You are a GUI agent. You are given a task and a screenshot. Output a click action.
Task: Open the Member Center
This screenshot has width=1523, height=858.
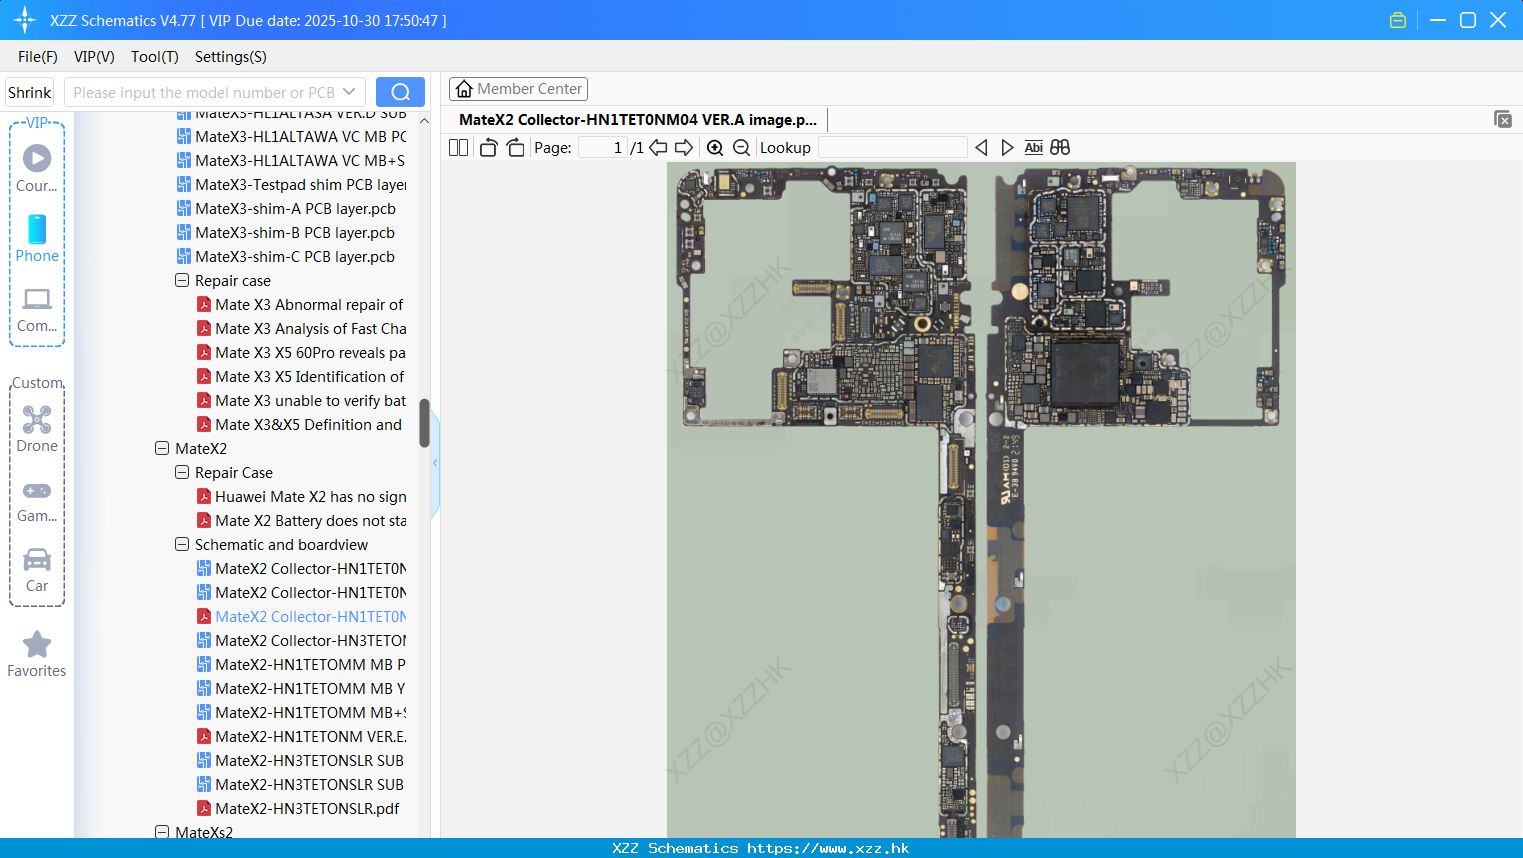518,89
